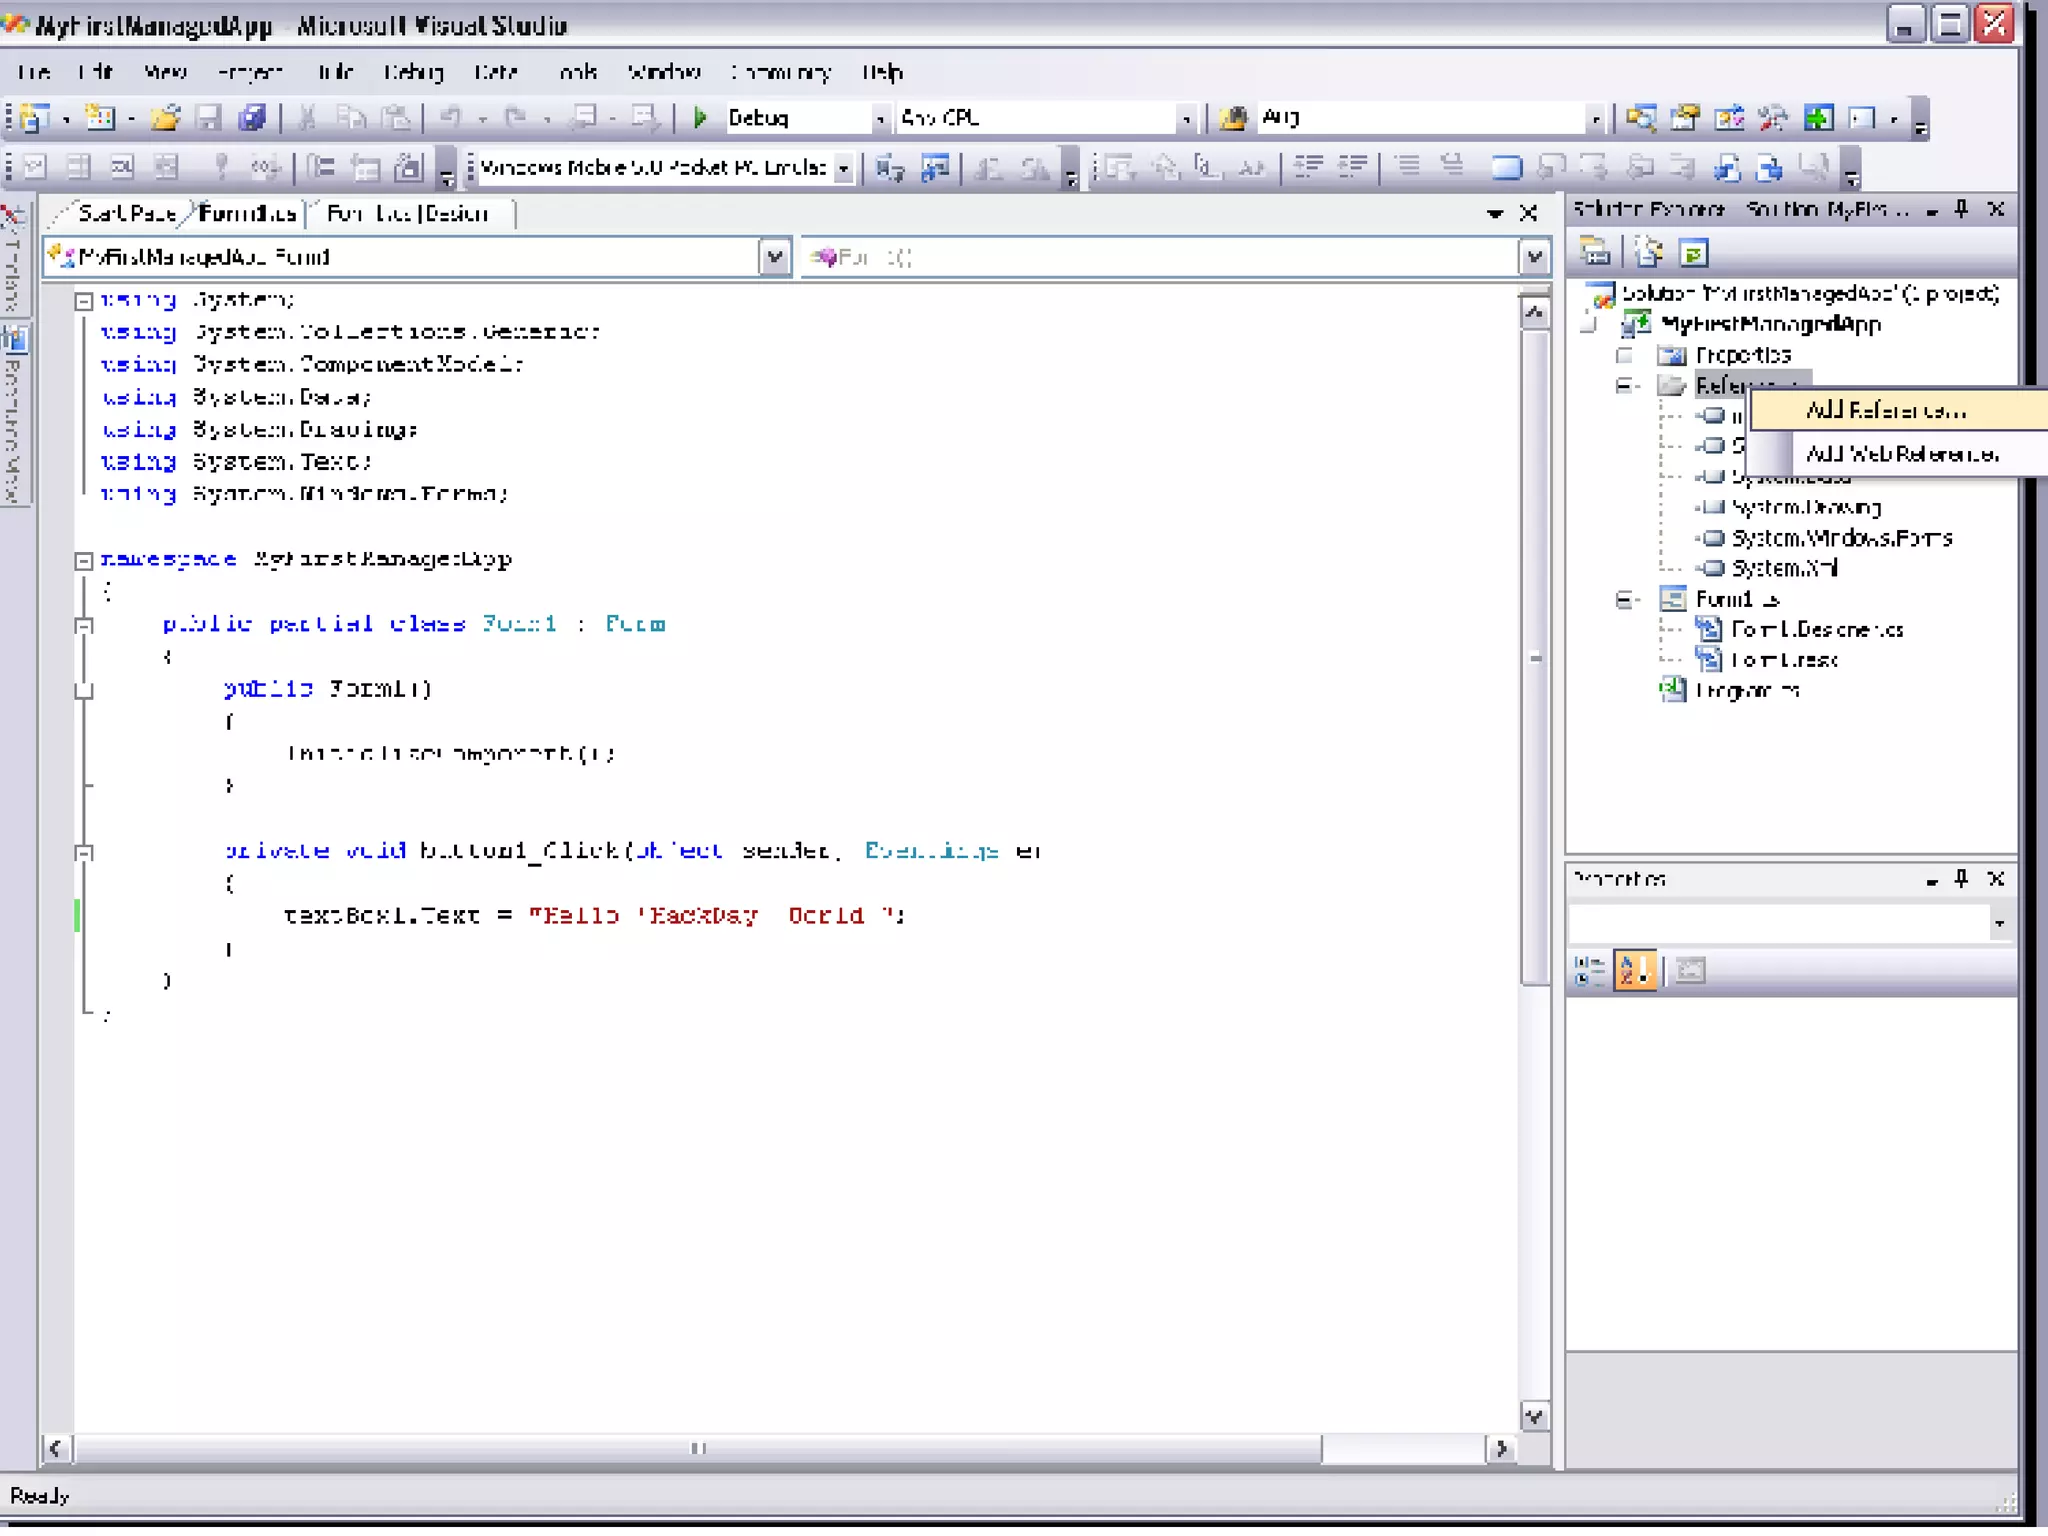2048x1536 pixels.
Task: Click the Categorized view icon in Properties panel
Action: (x=1588, y=970)
